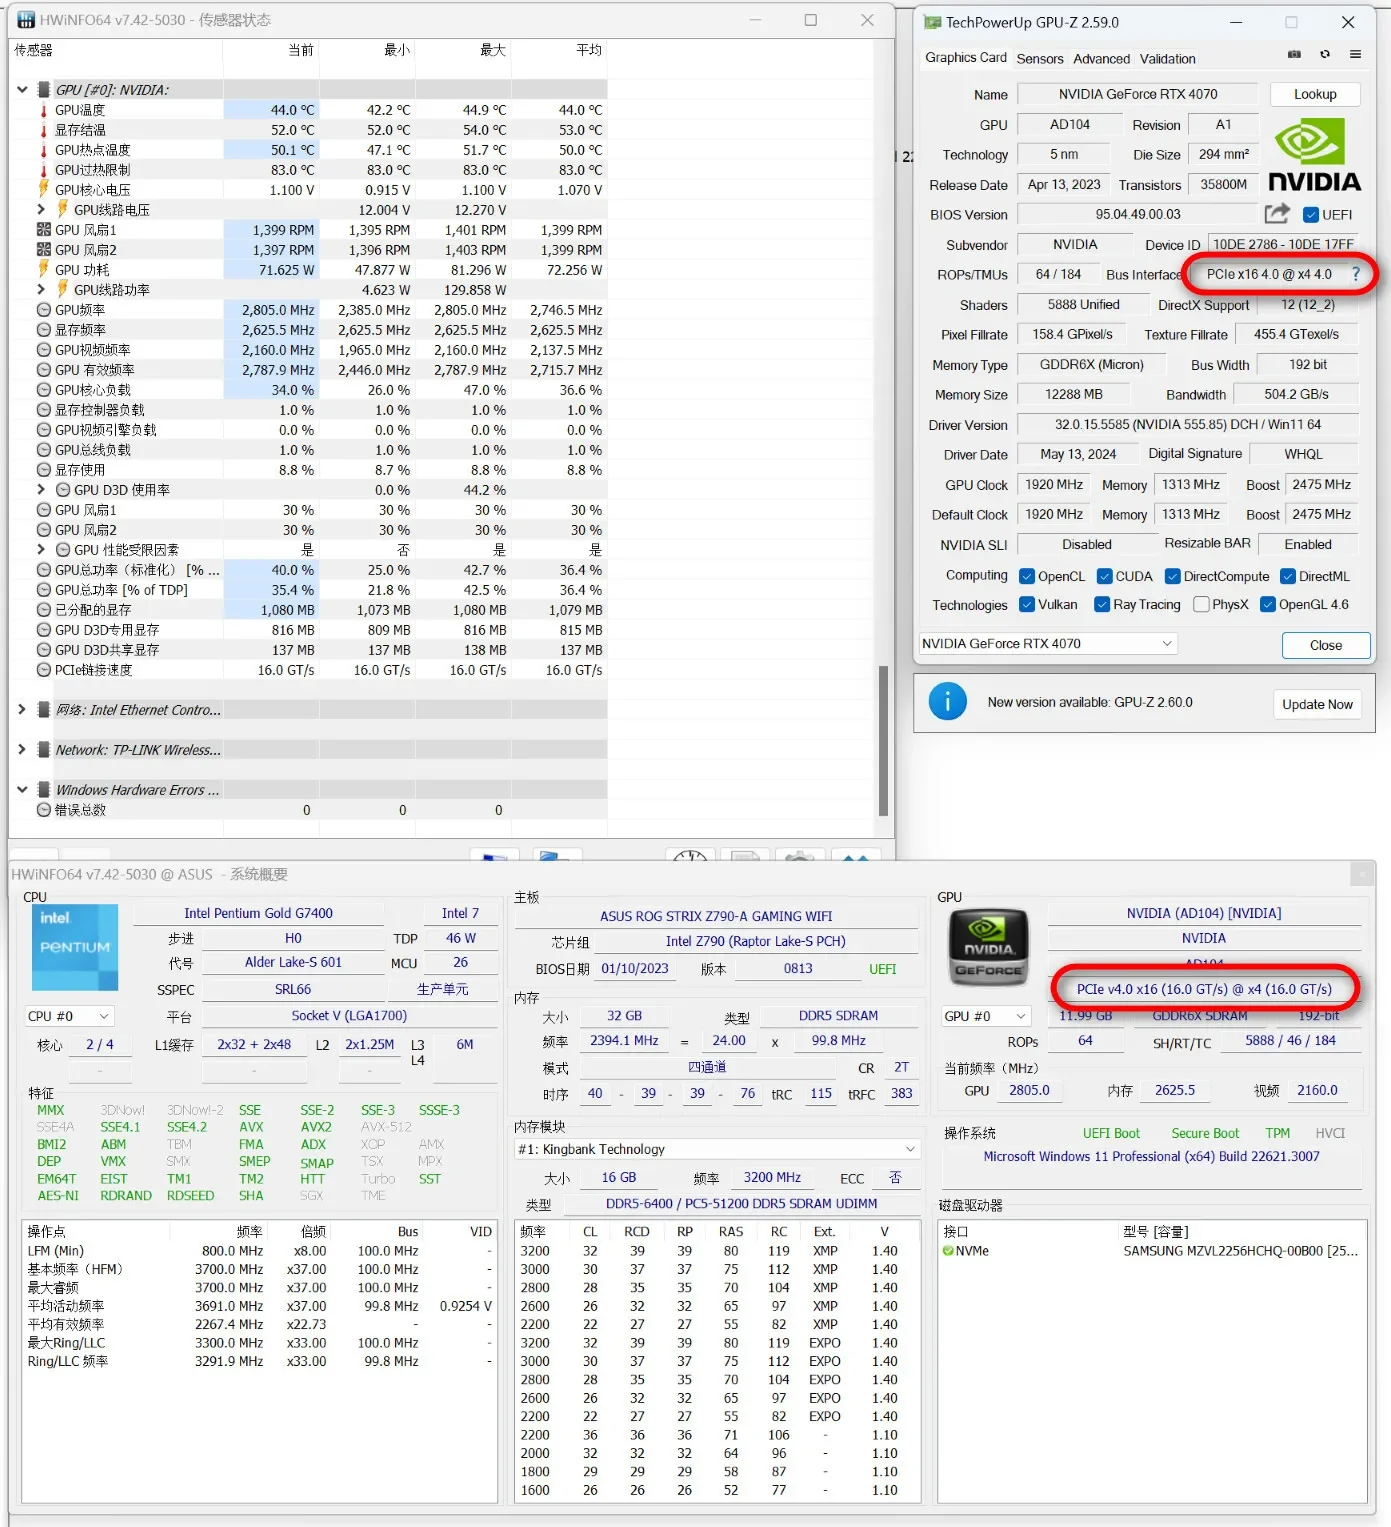Image resolution: width=1391 pixels, height=1527 pixels.
Task: Click the 平均 column header
Action: pyautogui.click(x=589, y=50)
